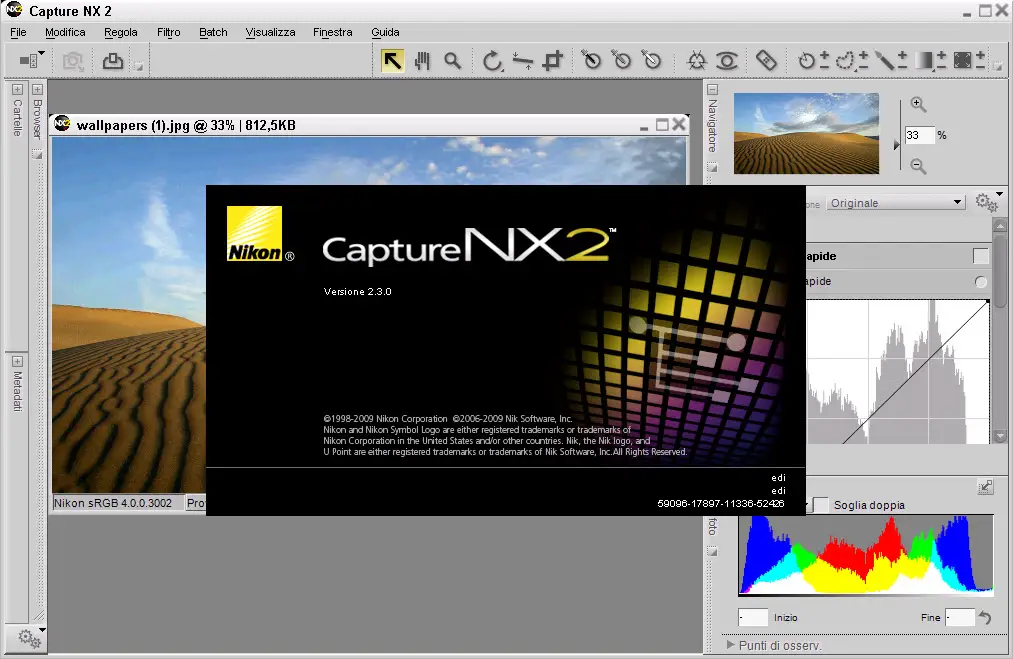Select the direct selection arrow tool
The width and height of the screenshot is (1013, 659).
coord(392,61)
